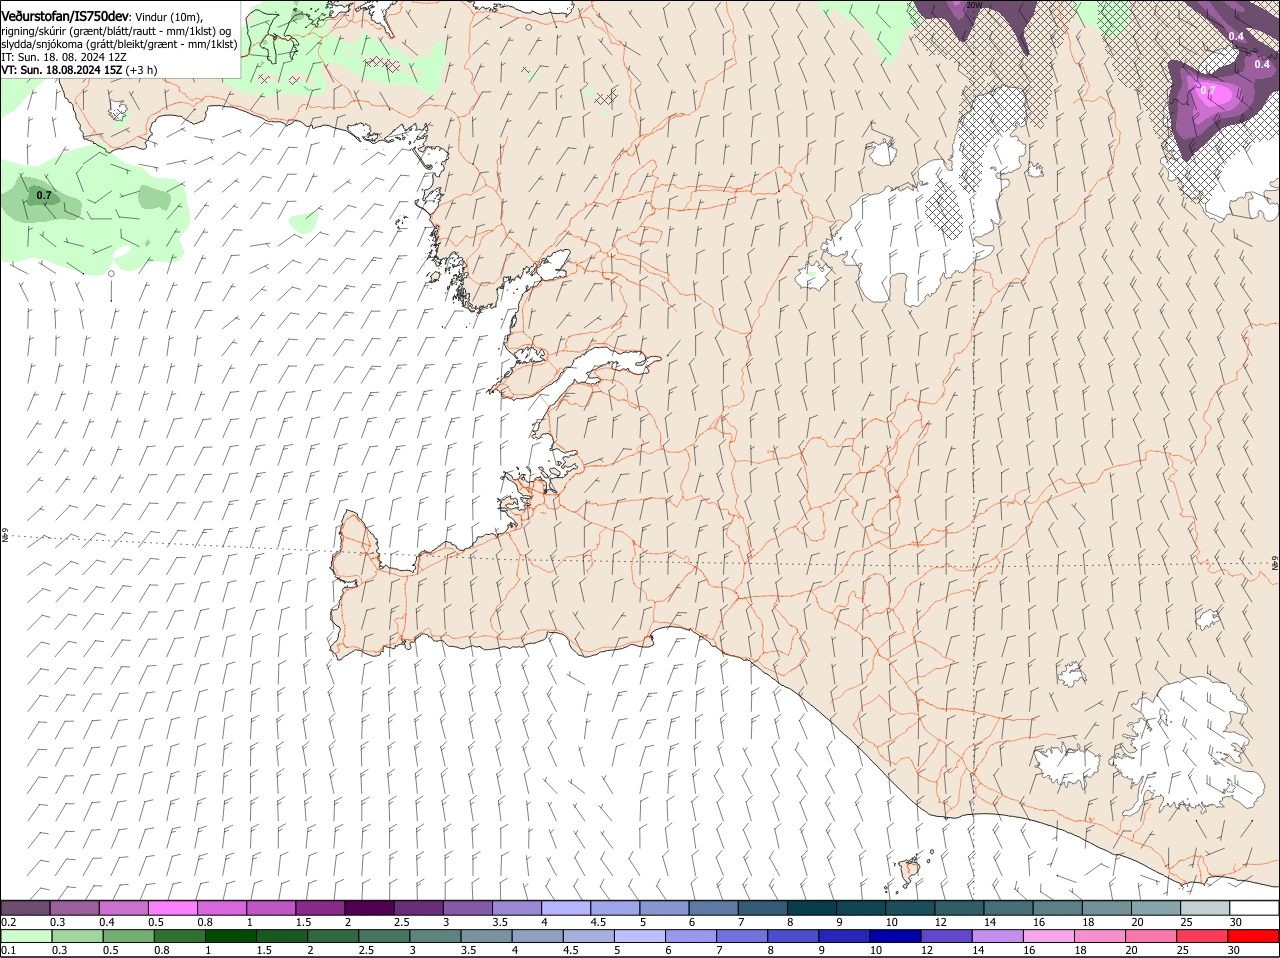Viewport: 1280px width, 958px height.
Task: Click the small green rain patch in western bay
Action: pos(304,221)
